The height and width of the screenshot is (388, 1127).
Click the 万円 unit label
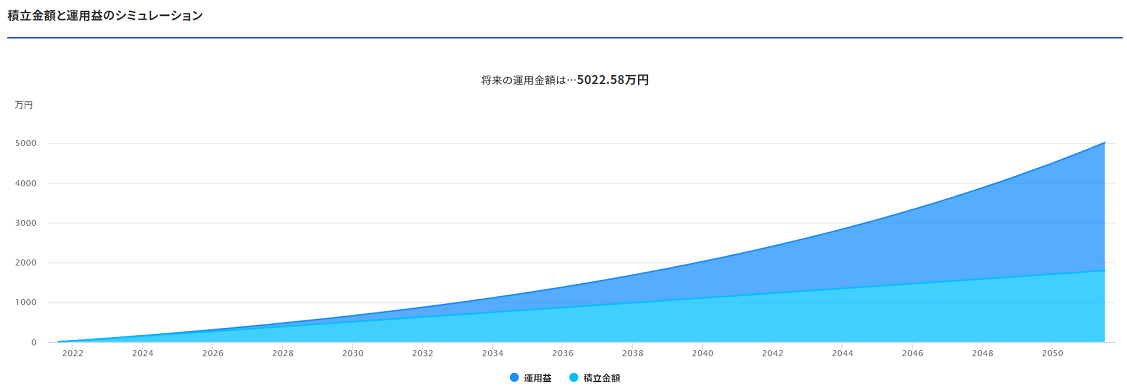click(x=24, y=105)
